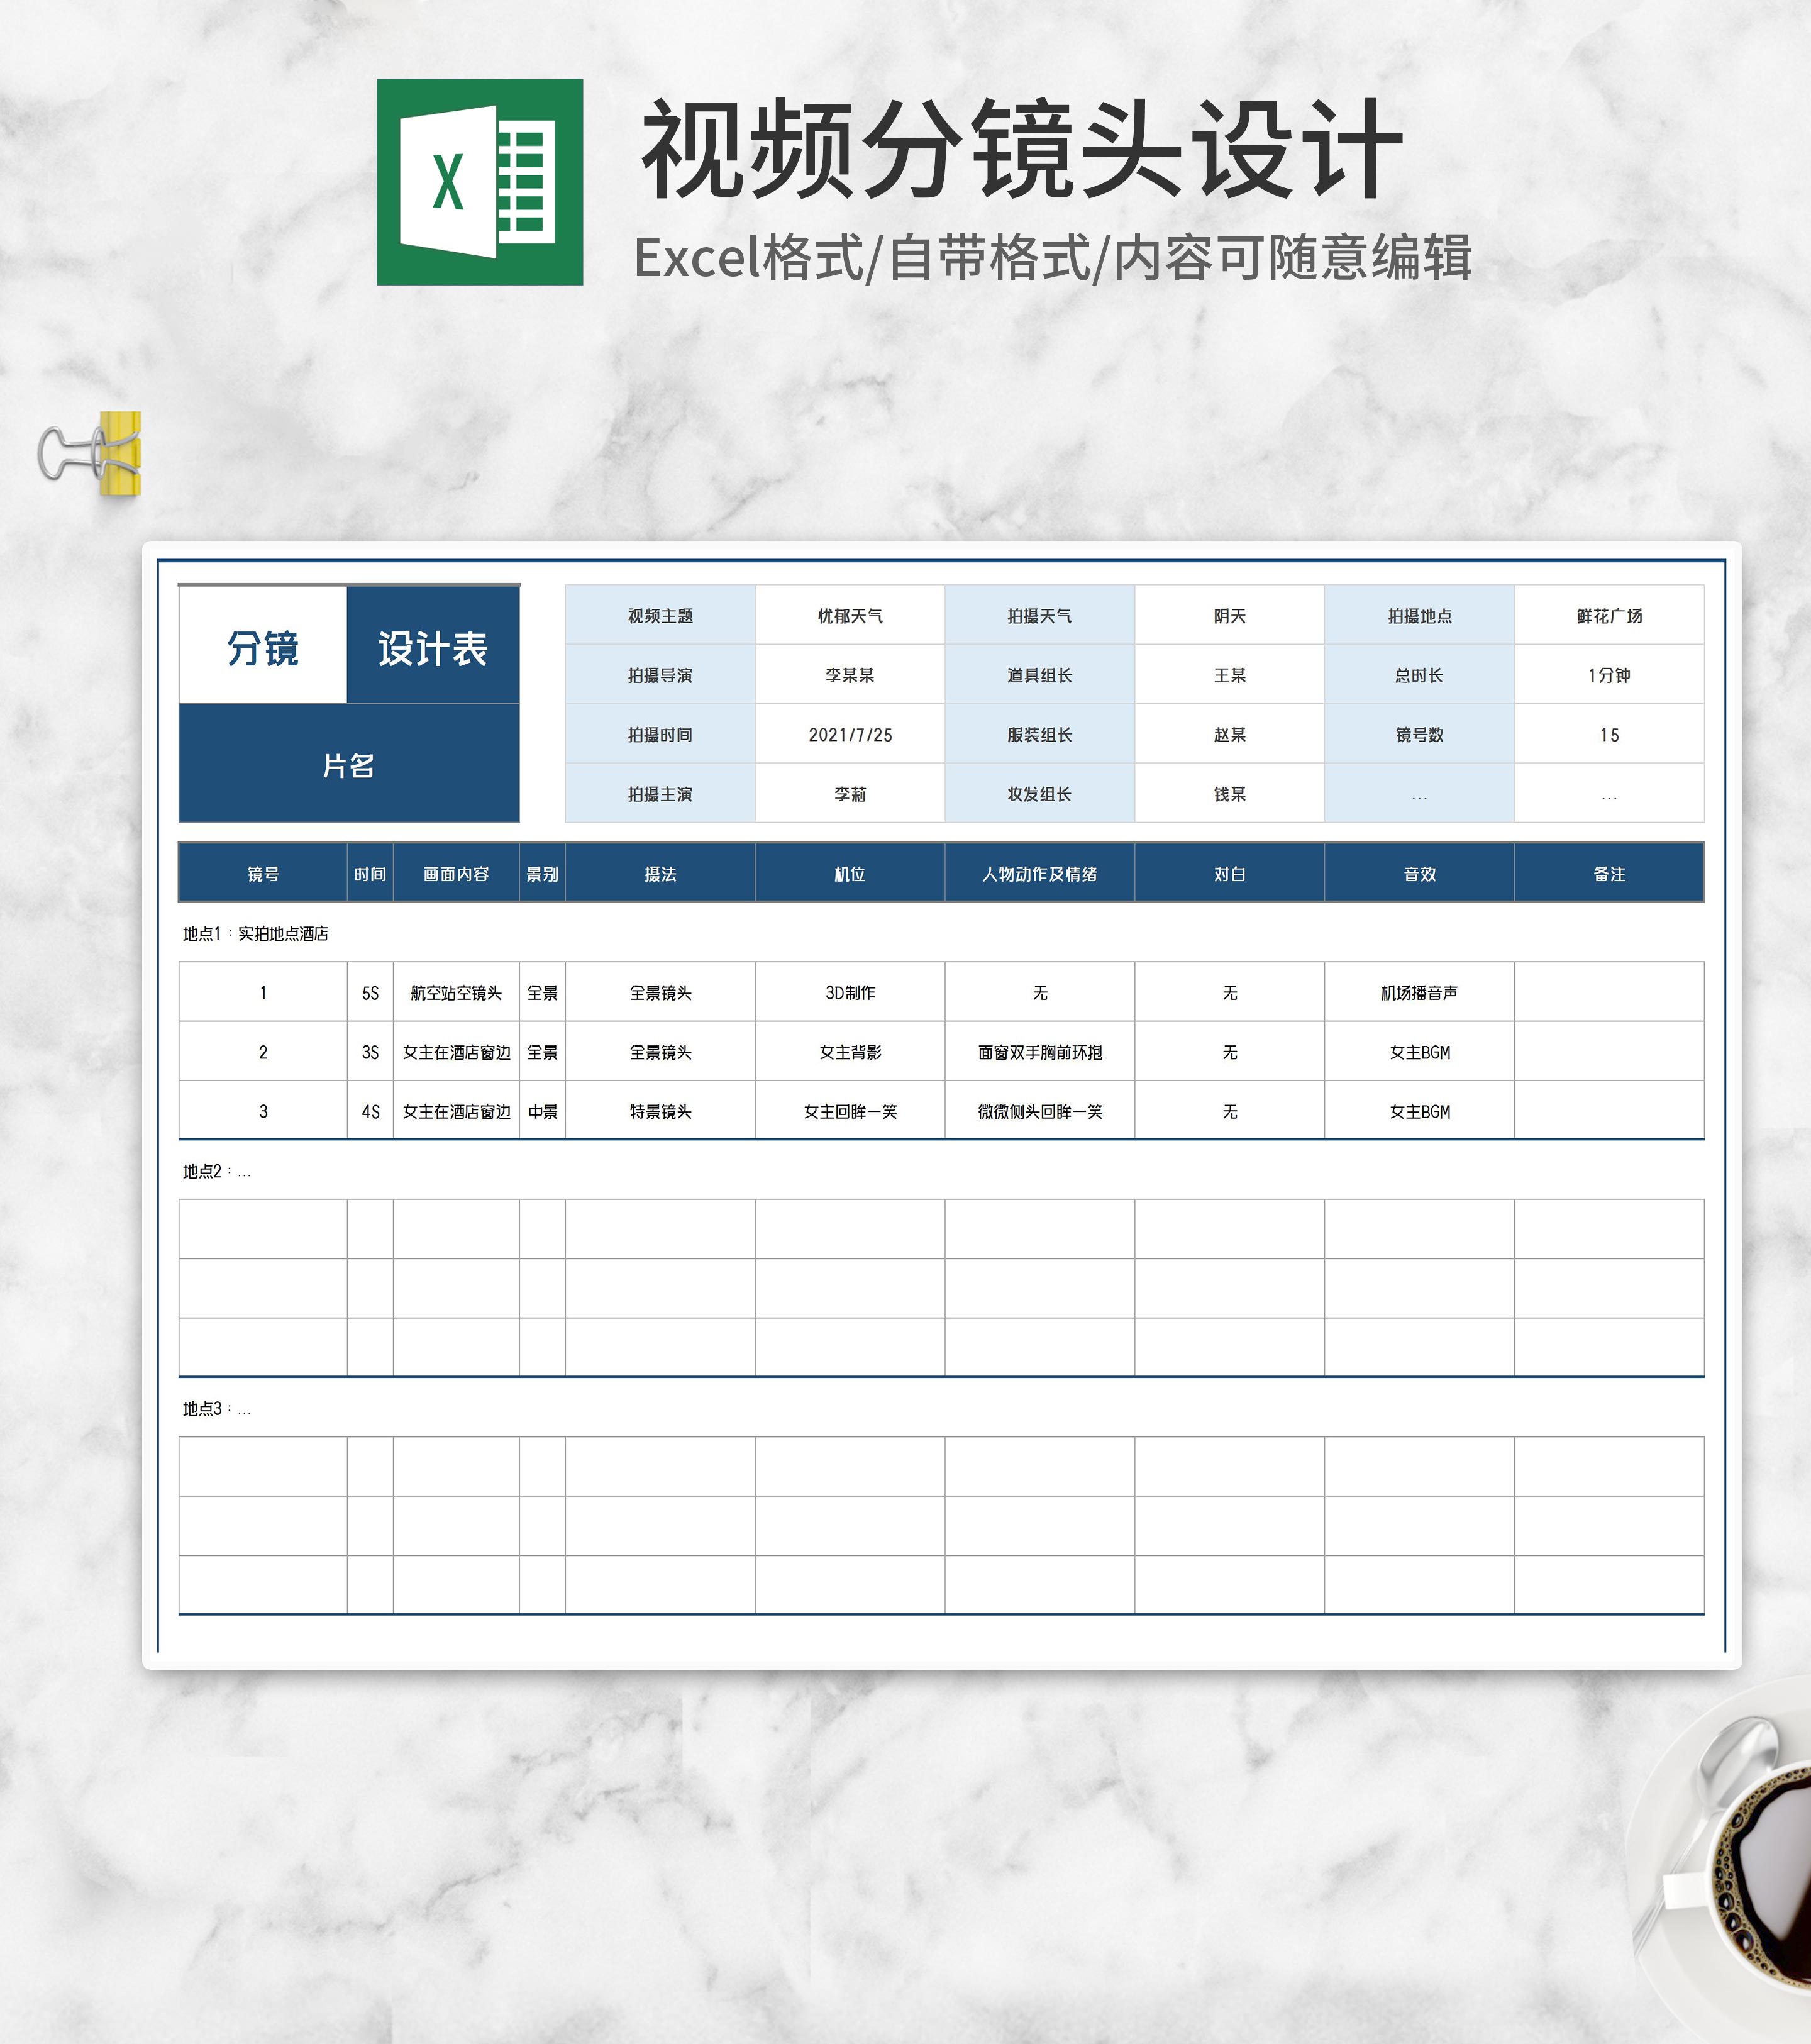This screenshot has height=2044, width=1811.
Task: Select the 2021/7/25 date cell
Action: [850, 734]
